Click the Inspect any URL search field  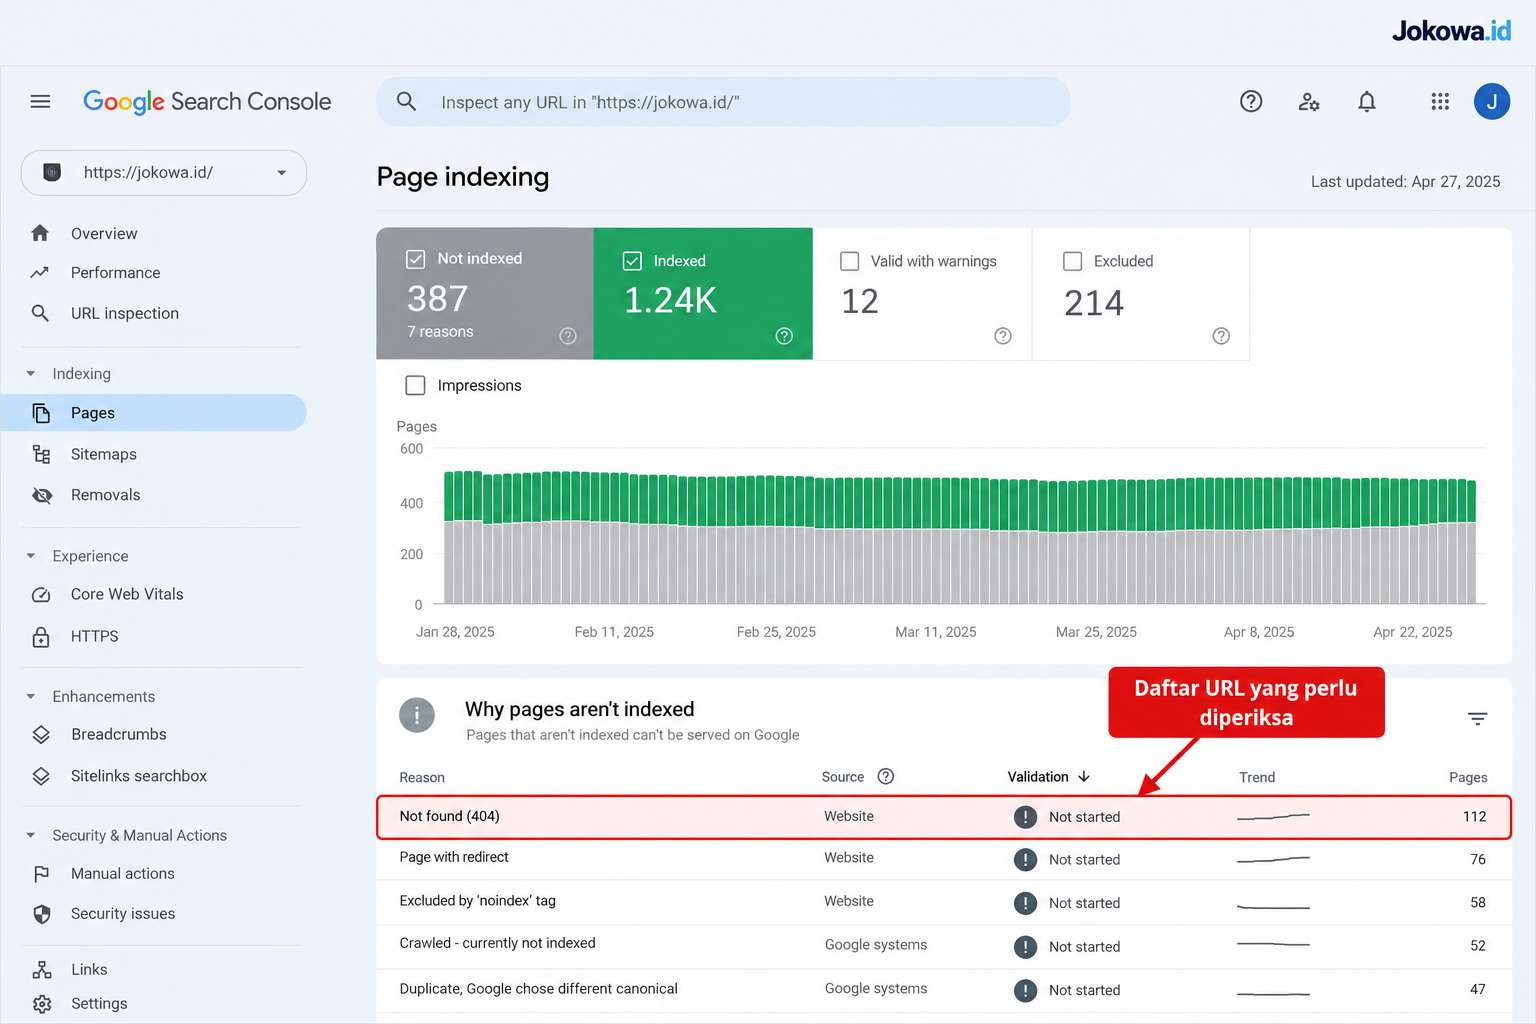point(723,102)
